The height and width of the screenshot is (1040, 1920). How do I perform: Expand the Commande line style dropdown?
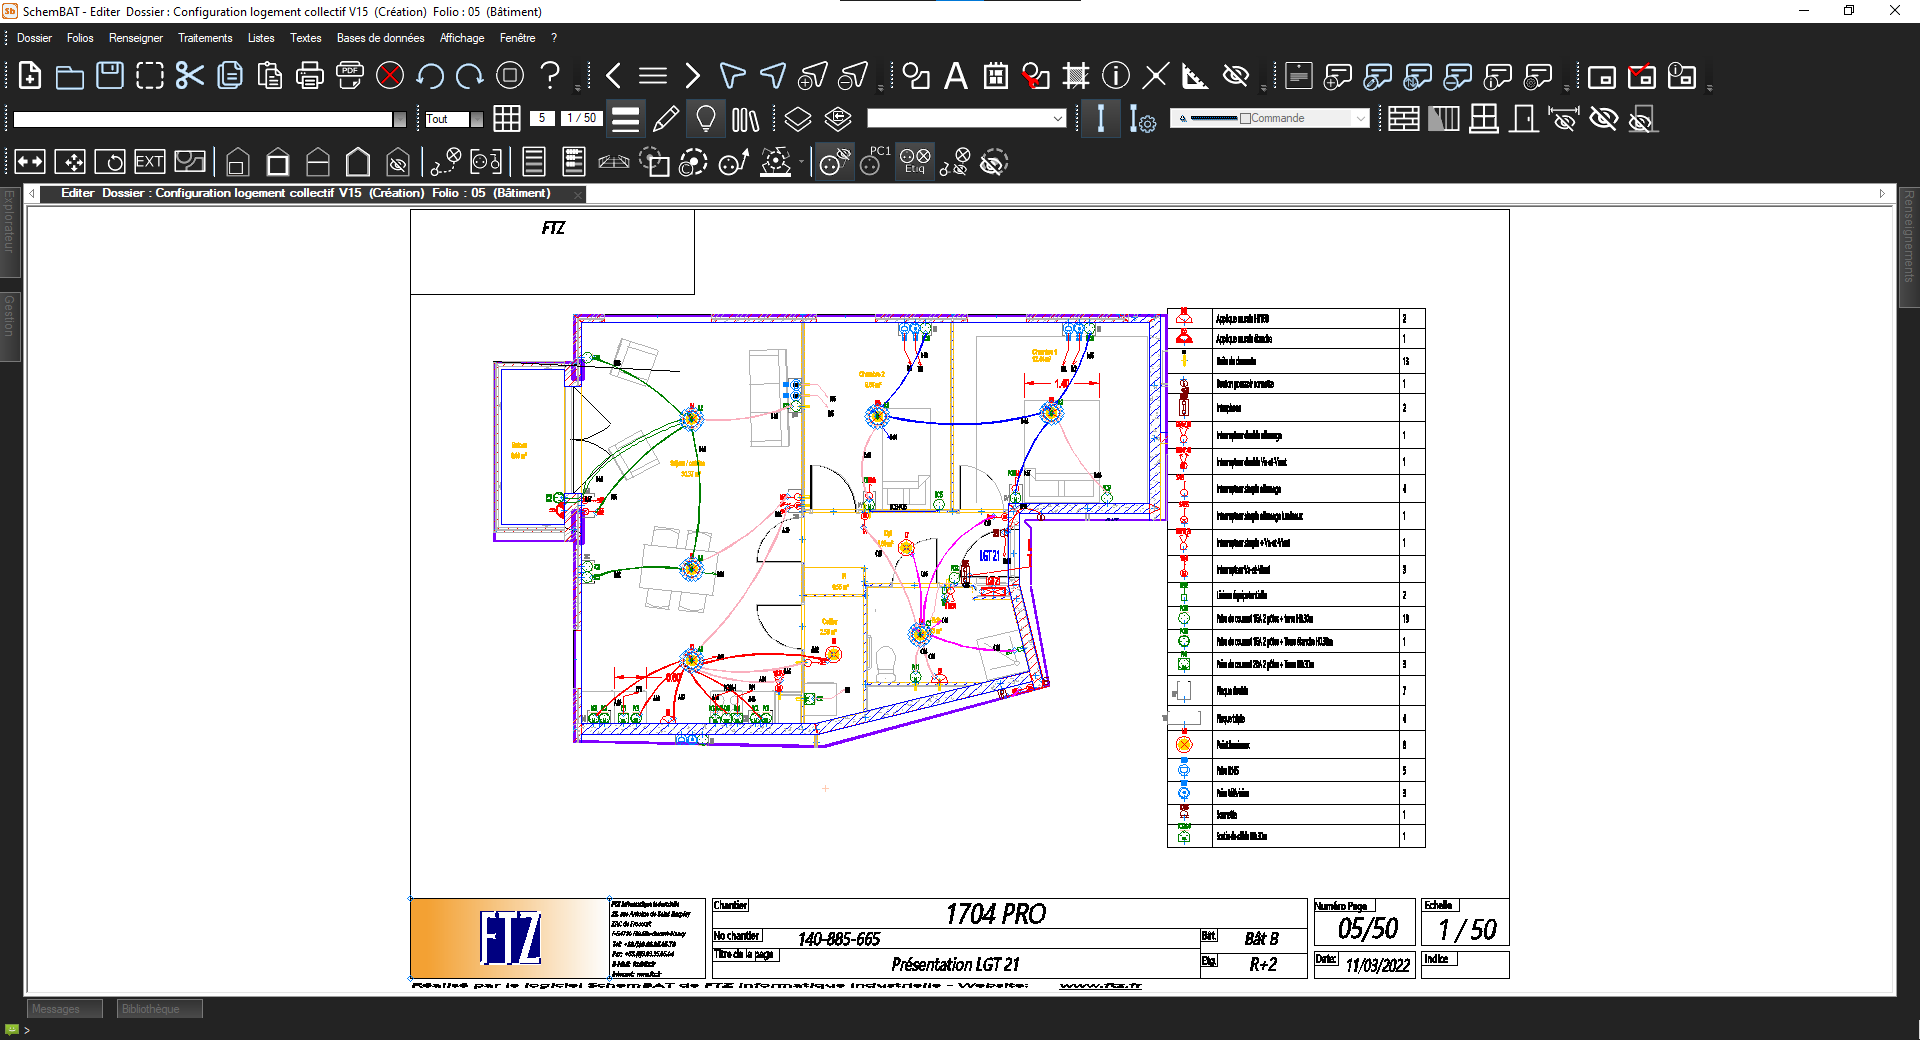(x=1360, y=119)
